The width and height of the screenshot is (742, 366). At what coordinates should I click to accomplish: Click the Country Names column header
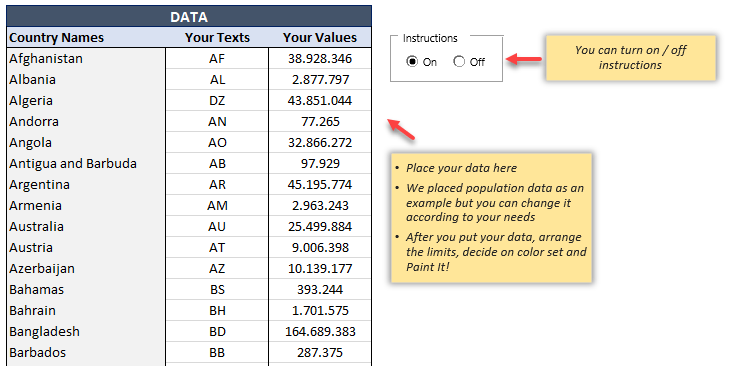point(86,37)
